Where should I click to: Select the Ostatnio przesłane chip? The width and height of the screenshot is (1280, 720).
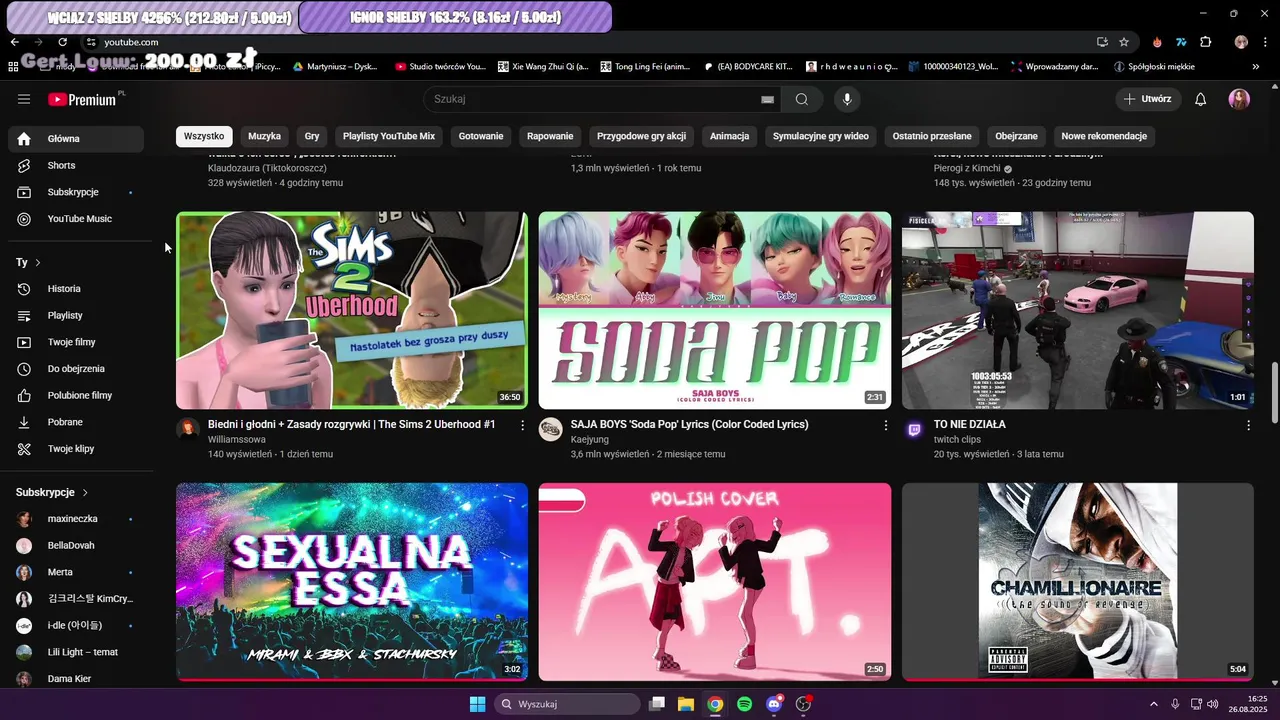point(932,136)
